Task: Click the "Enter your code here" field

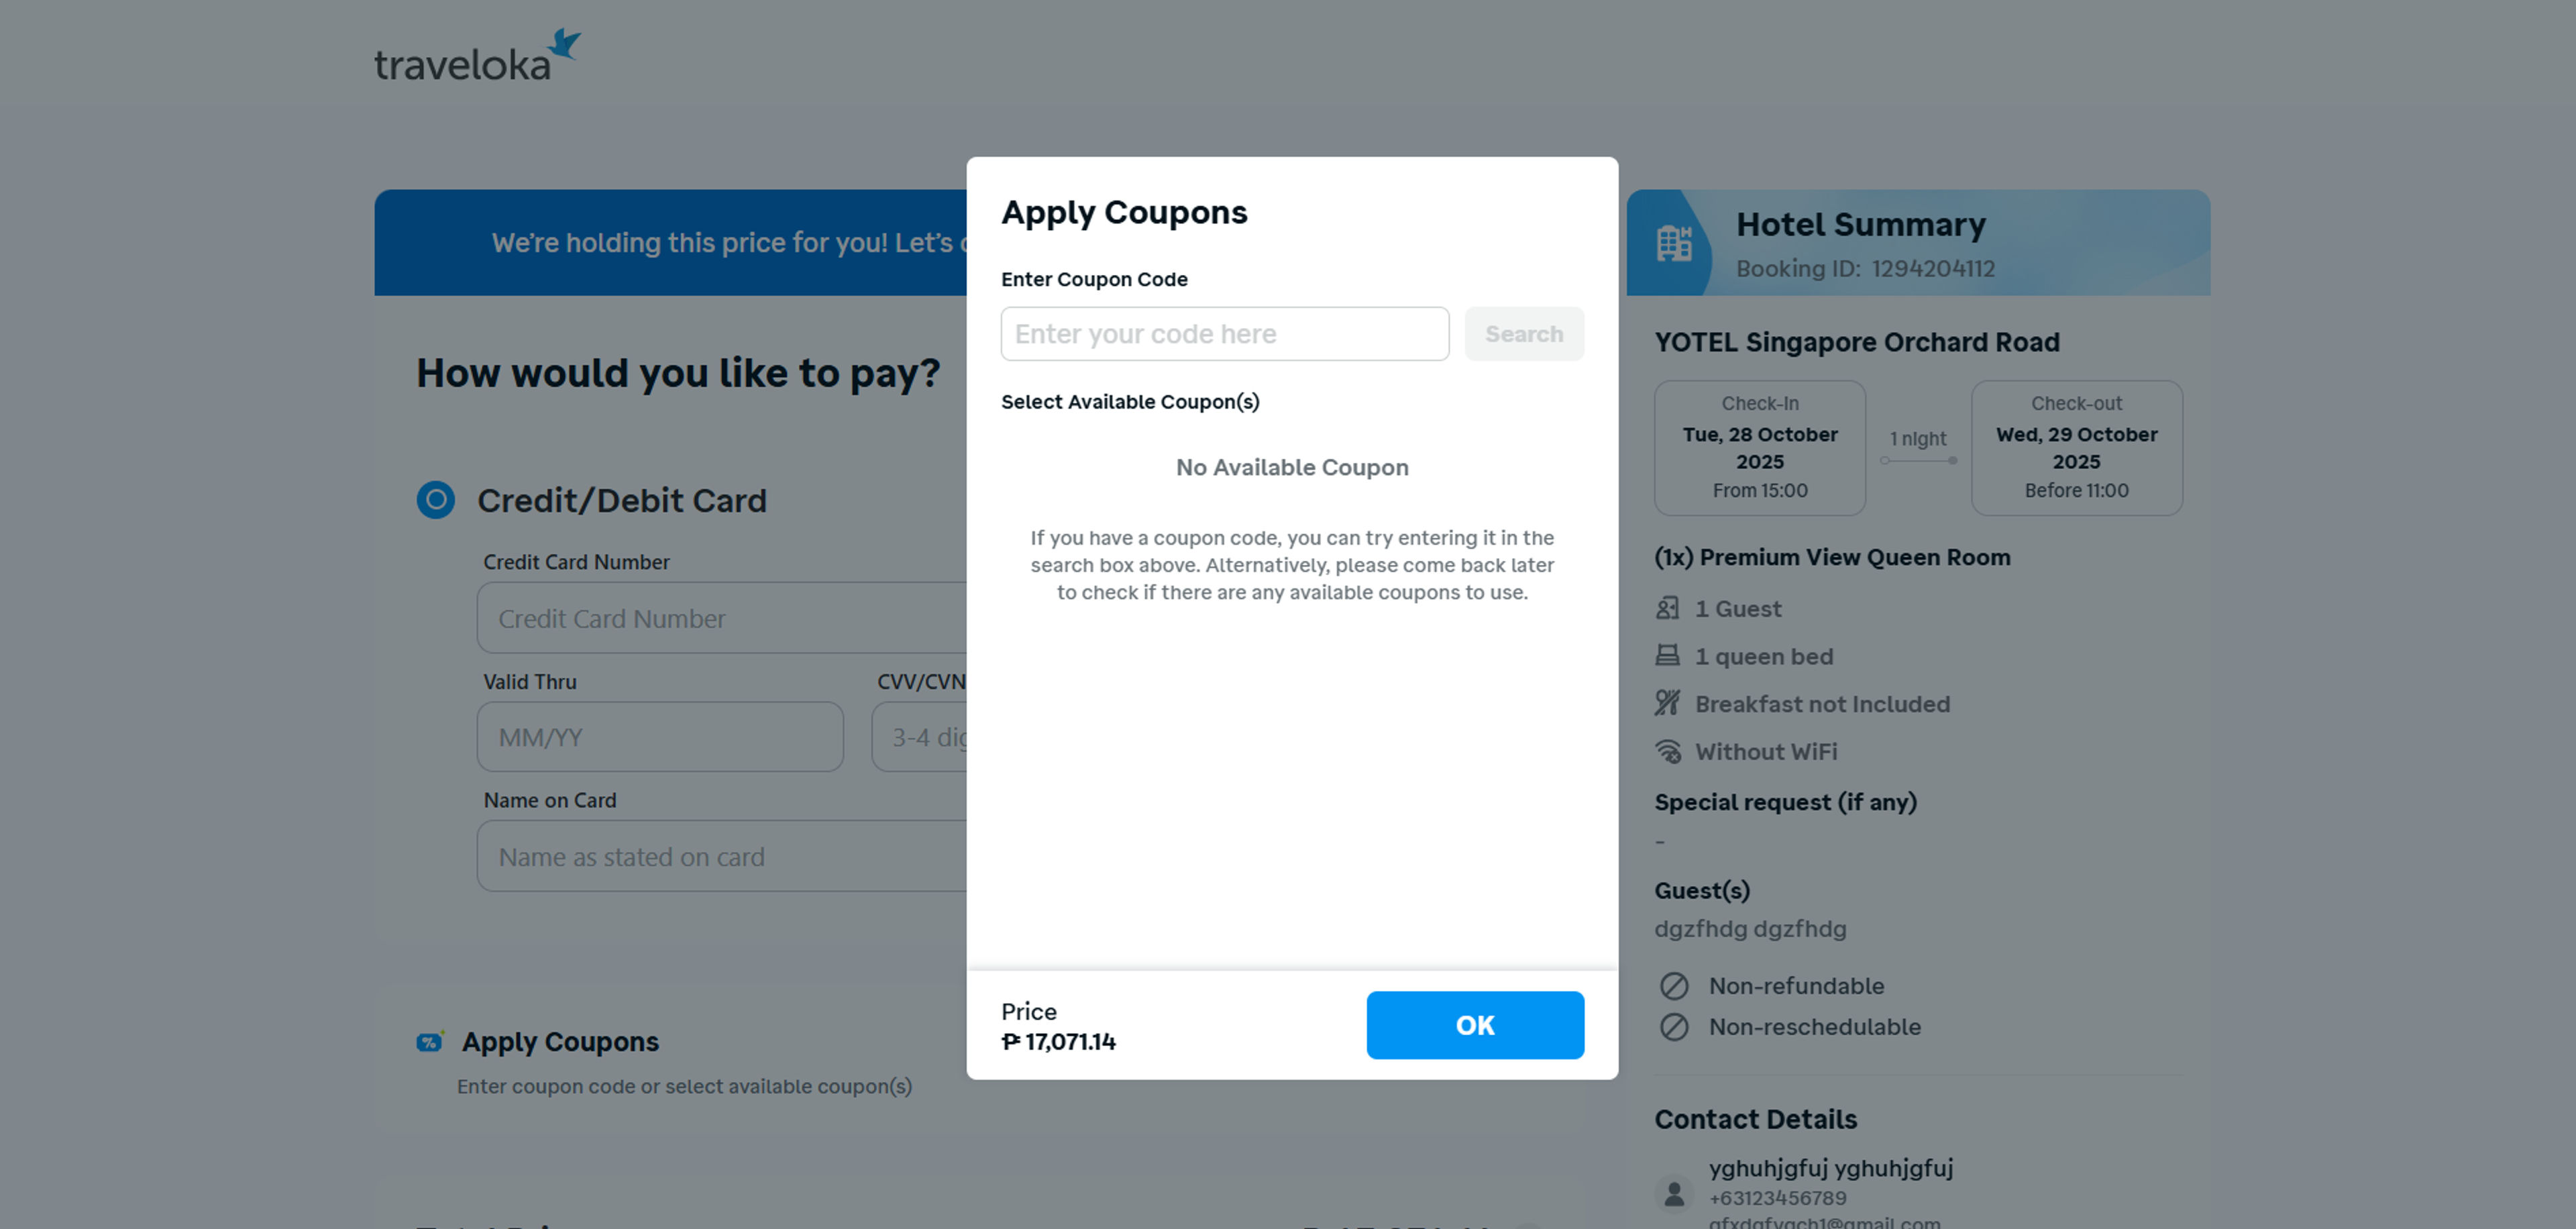Action: point(1224,333)
